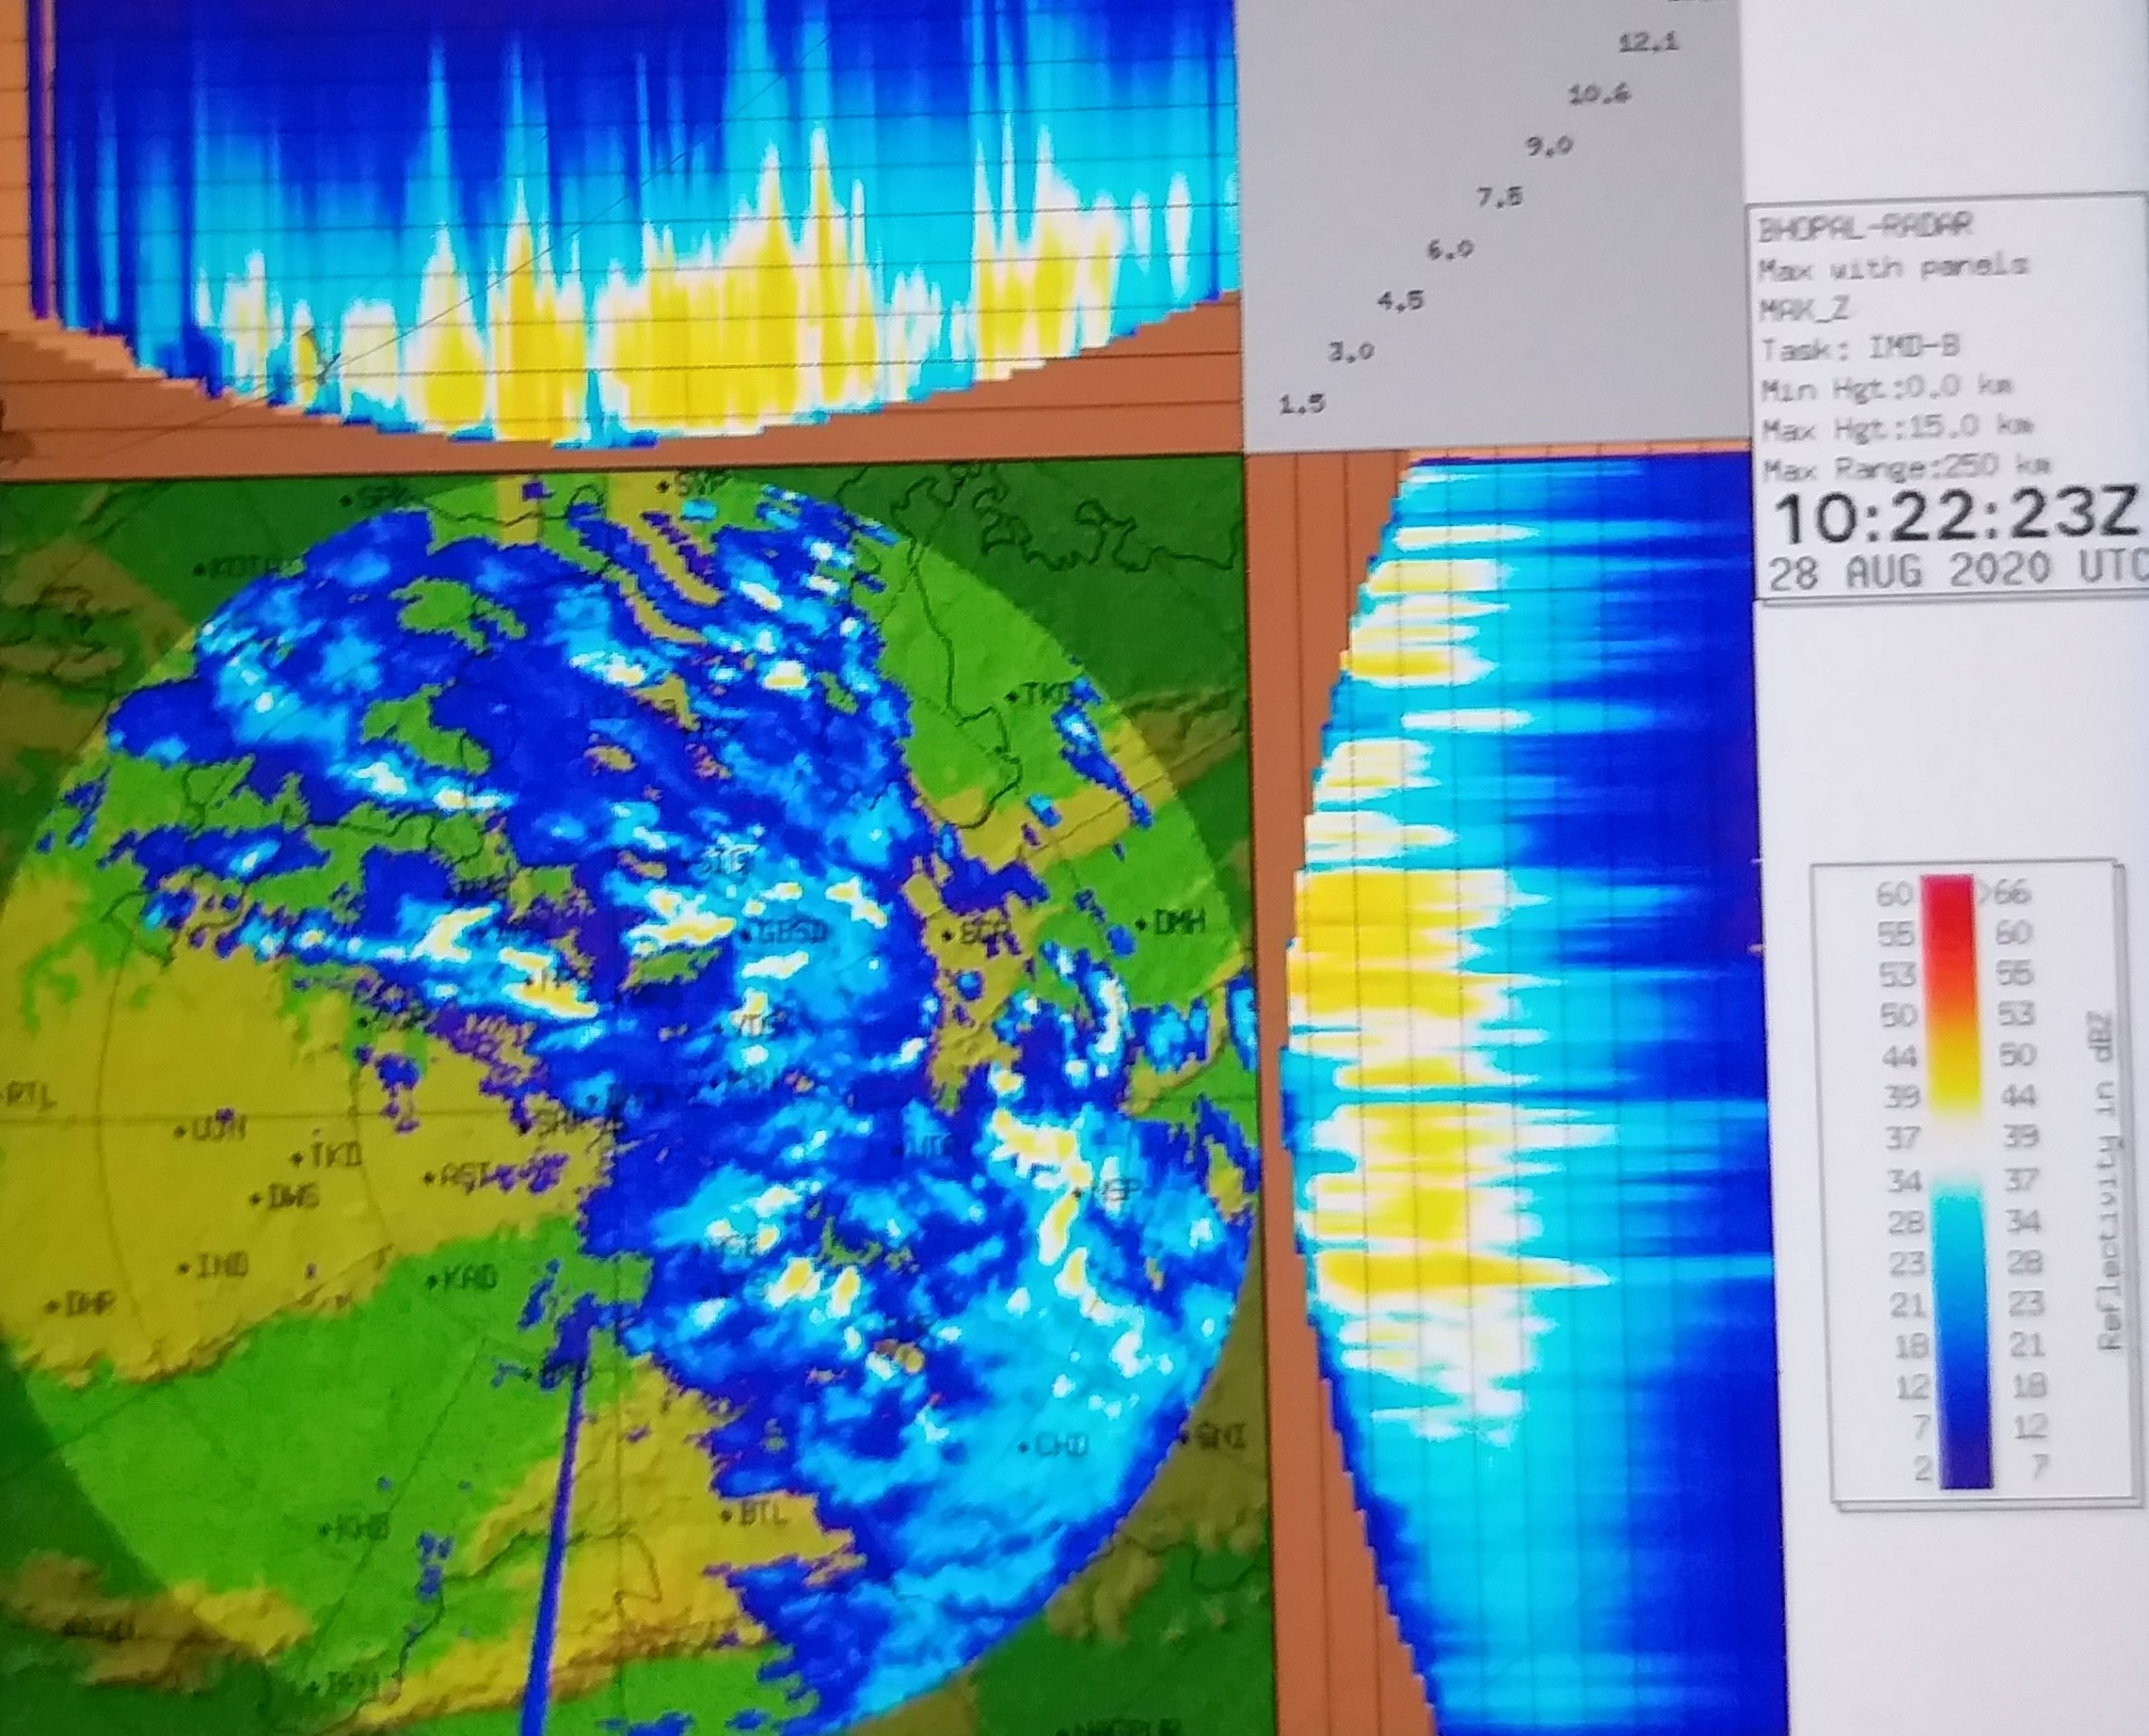Click the UJN station marker on the map
This screenshot has width=2149, height=1736.
[209, 1131]
